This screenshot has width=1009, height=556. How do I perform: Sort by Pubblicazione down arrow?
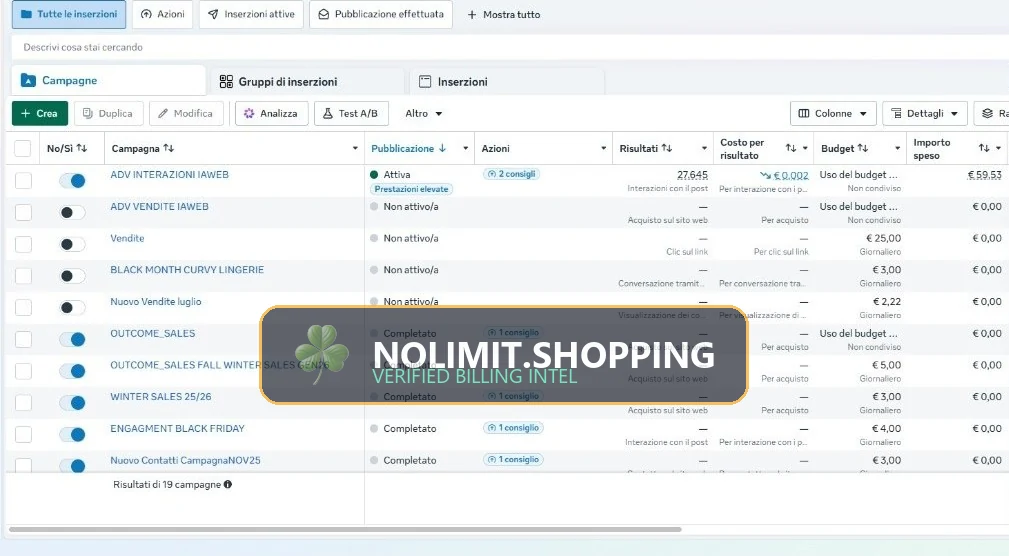tap(443, 148)
